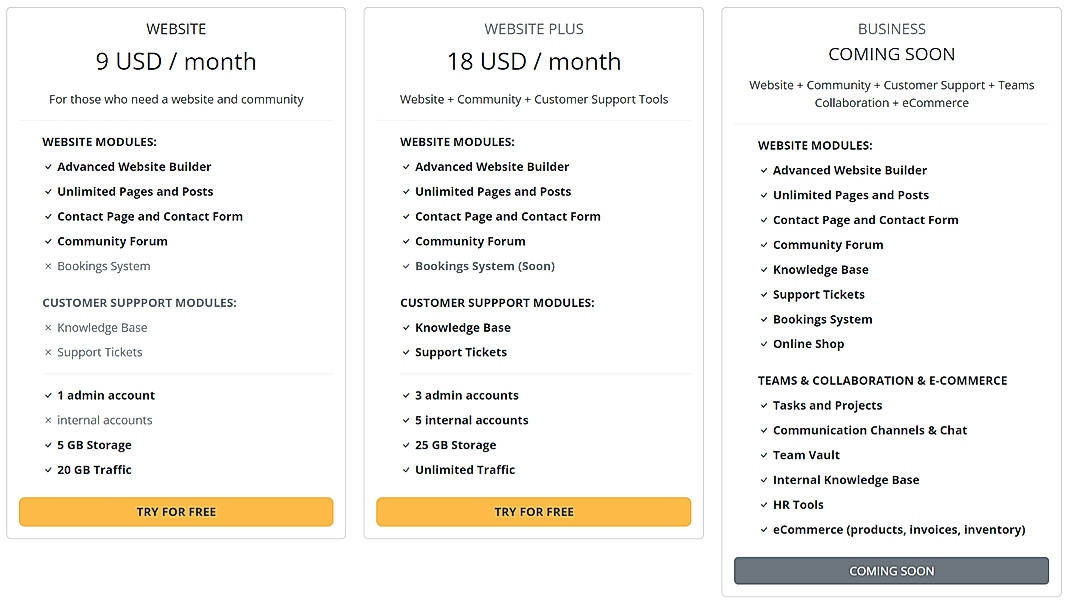Click the checkmark next to HR Tools
The height and width of the screenshot is (605, 1070).
coord(763,504)
